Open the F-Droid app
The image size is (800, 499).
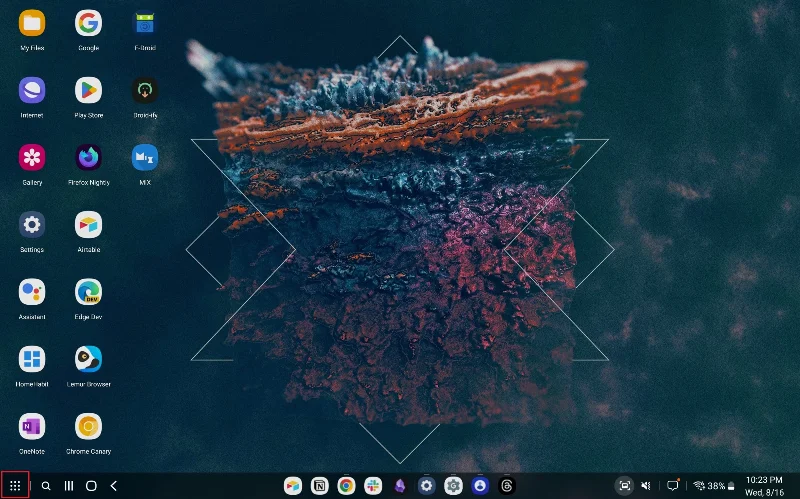point(145,23)
